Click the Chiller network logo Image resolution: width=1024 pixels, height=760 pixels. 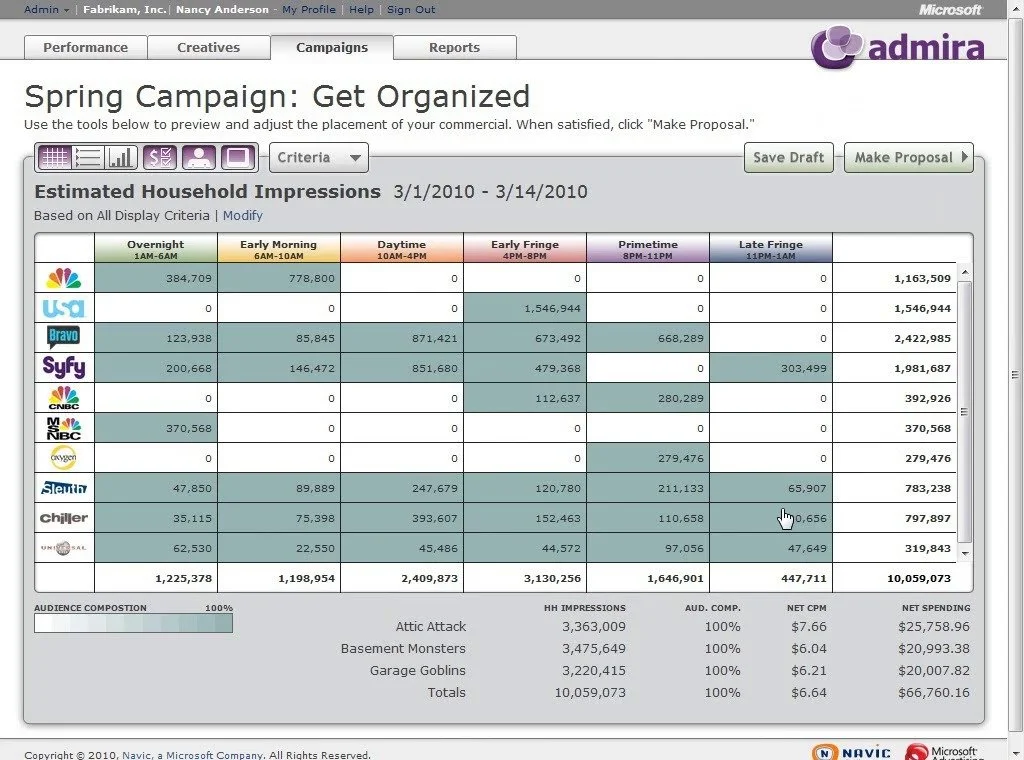(x=64, y=518)
